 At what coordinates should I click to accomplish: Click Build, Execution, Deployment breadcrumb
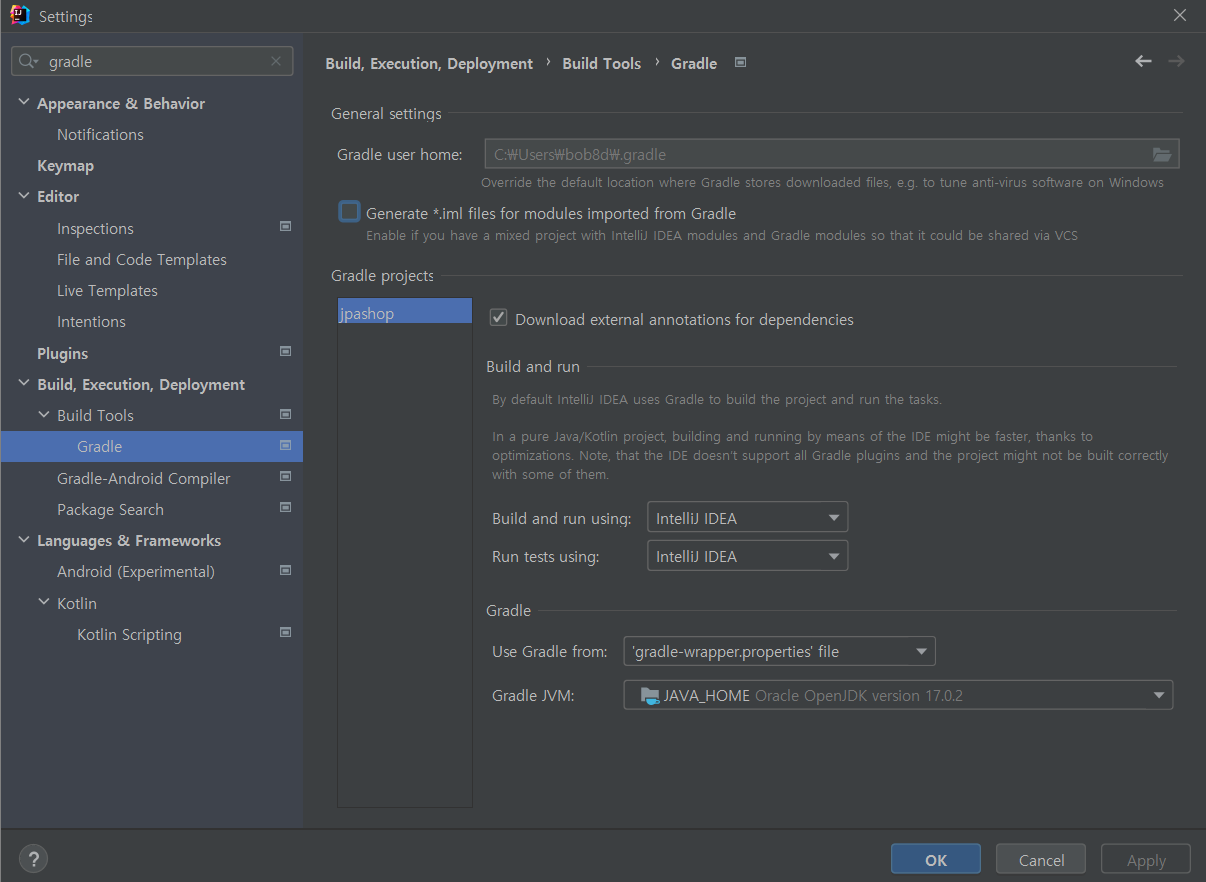[x=429, y=63]
